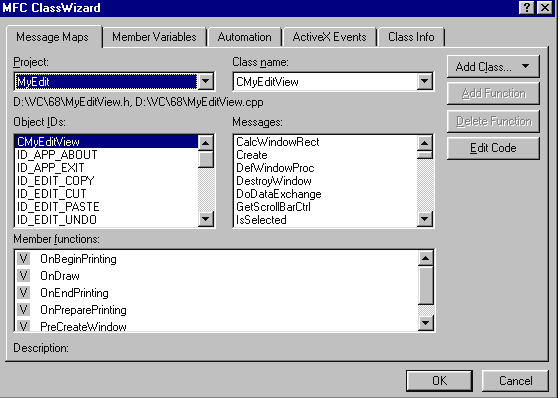
Task: Click Member functions scrollbar down arrow
Action: tap(425, 323)
